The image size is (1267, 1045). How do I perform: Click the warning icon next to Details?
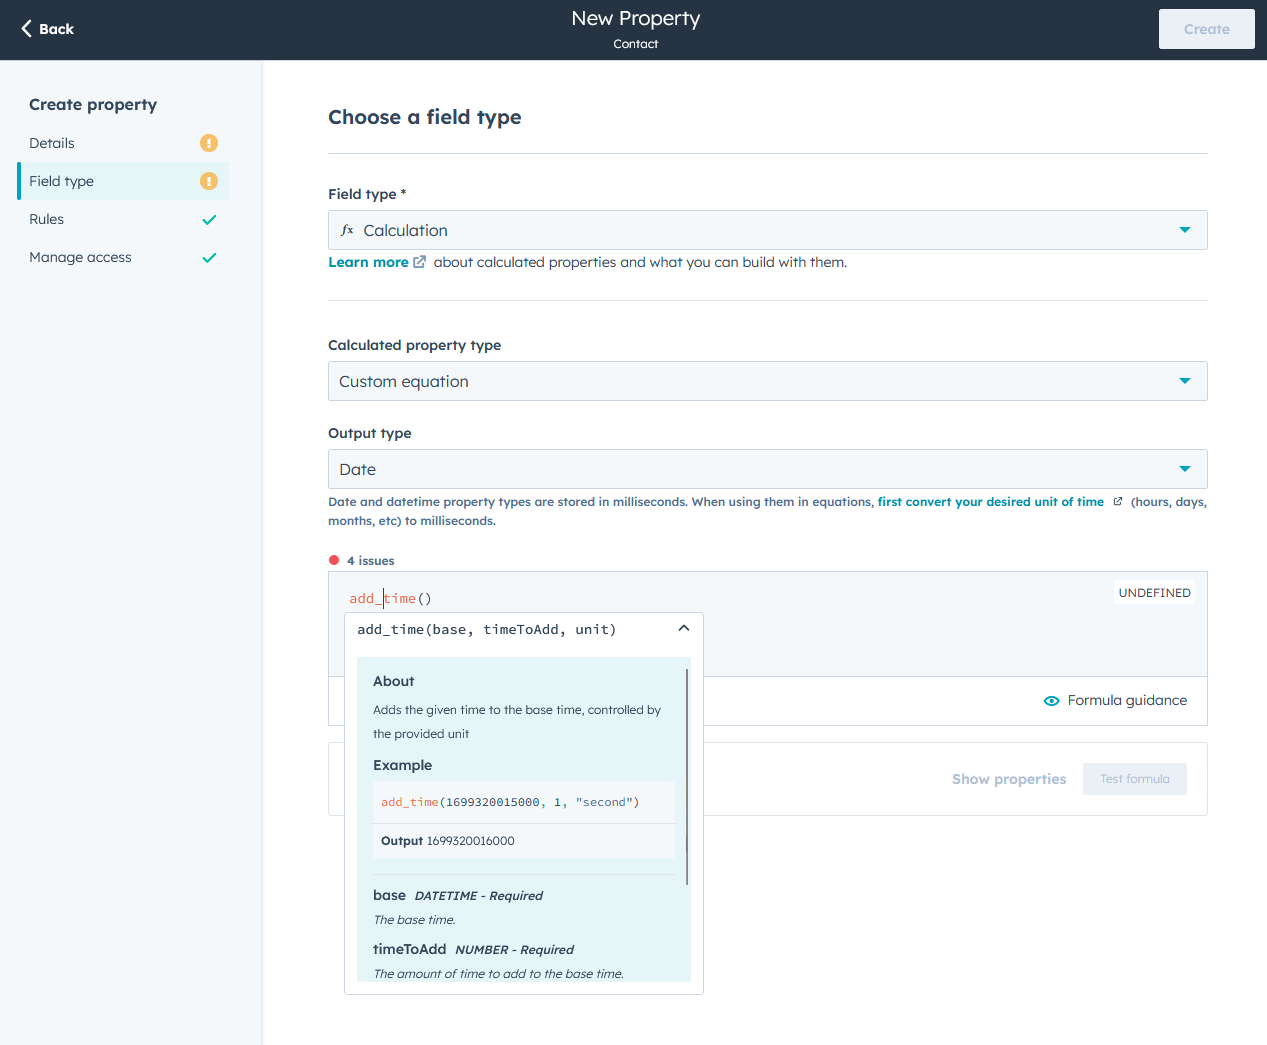point(208,143)
